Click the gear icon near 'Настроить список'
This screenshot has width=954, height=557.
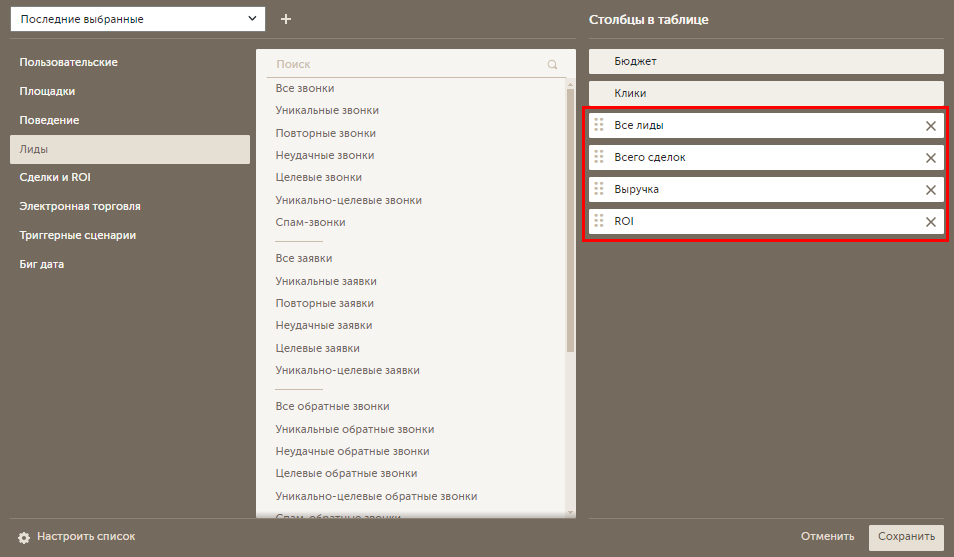tap(24, 537)
